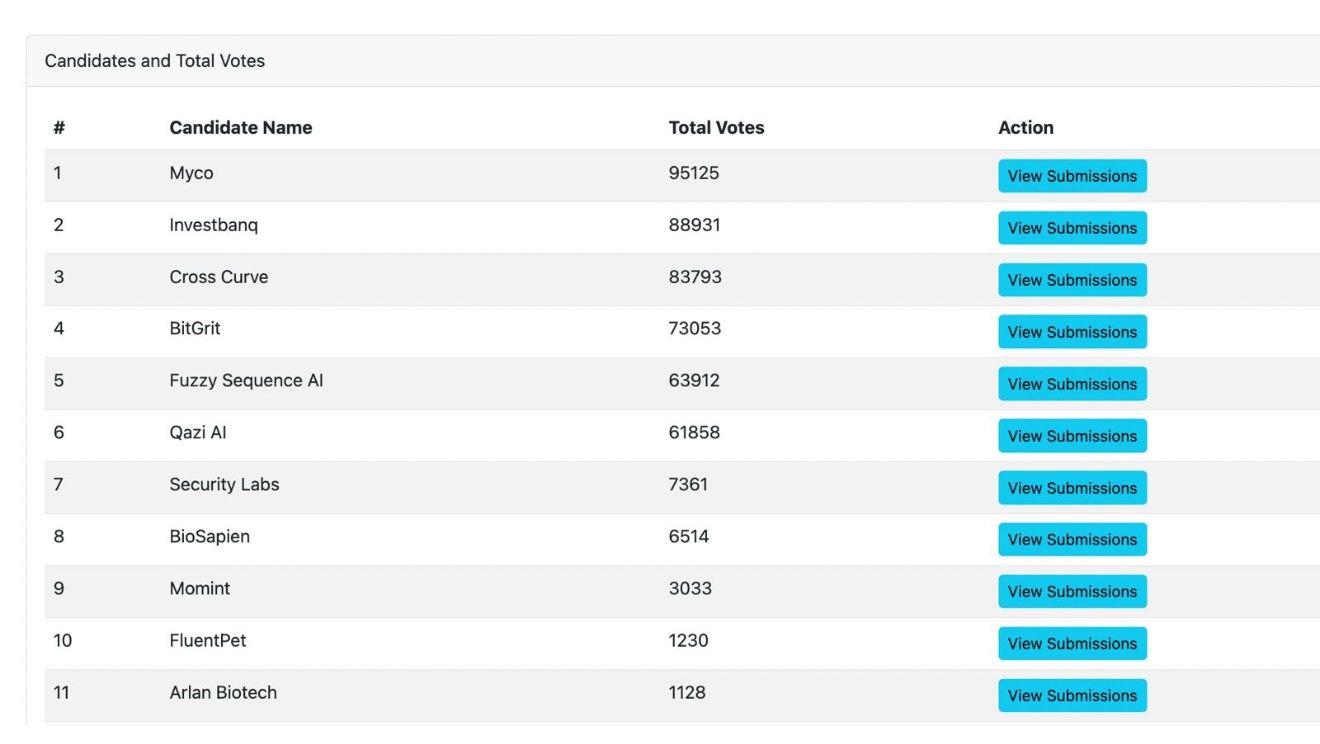
Task: View Qazi AI submissions
Action: pos(1072,436)
